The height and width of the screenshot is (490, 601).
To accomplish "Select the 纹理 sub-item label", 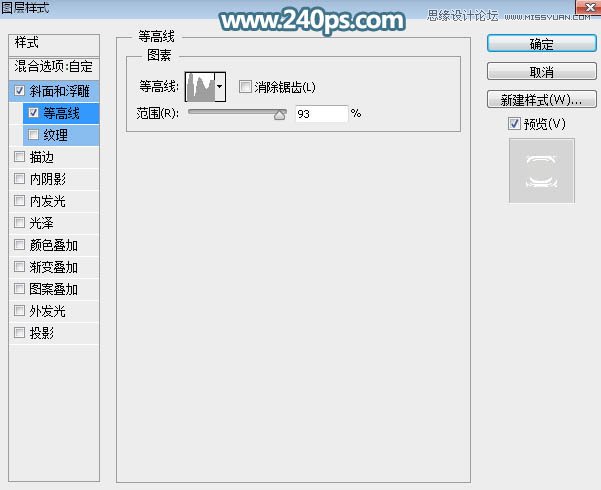I will (x=56, y=135).
